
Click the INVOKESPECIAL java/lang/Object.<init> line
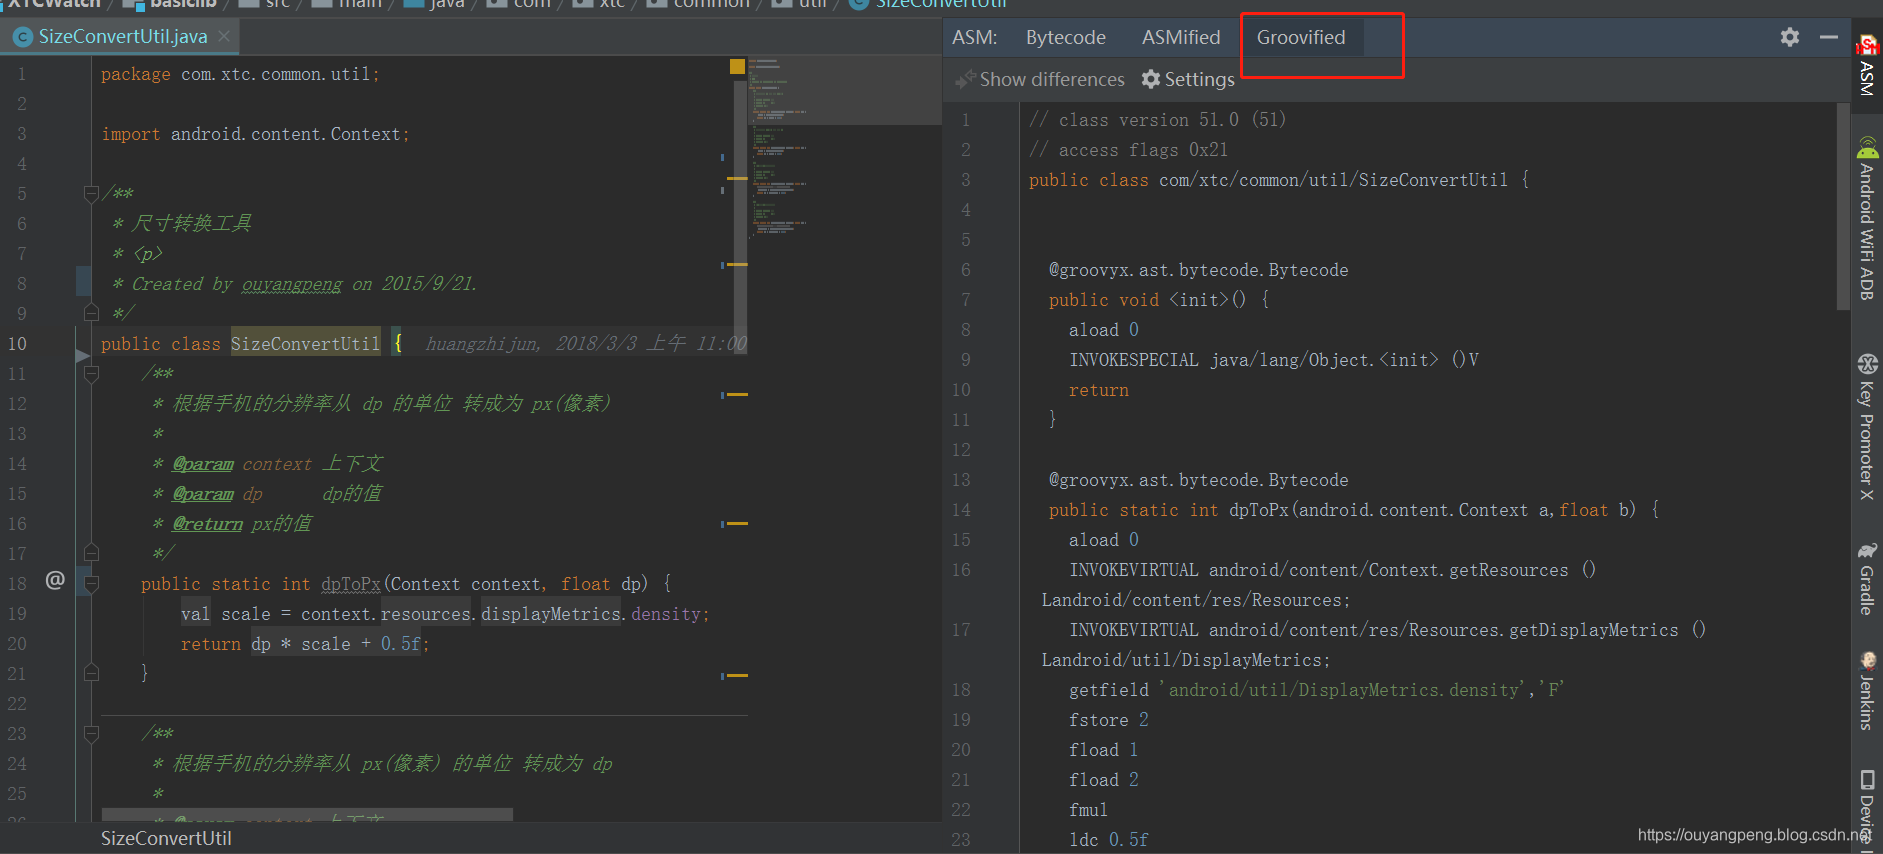1274,360
